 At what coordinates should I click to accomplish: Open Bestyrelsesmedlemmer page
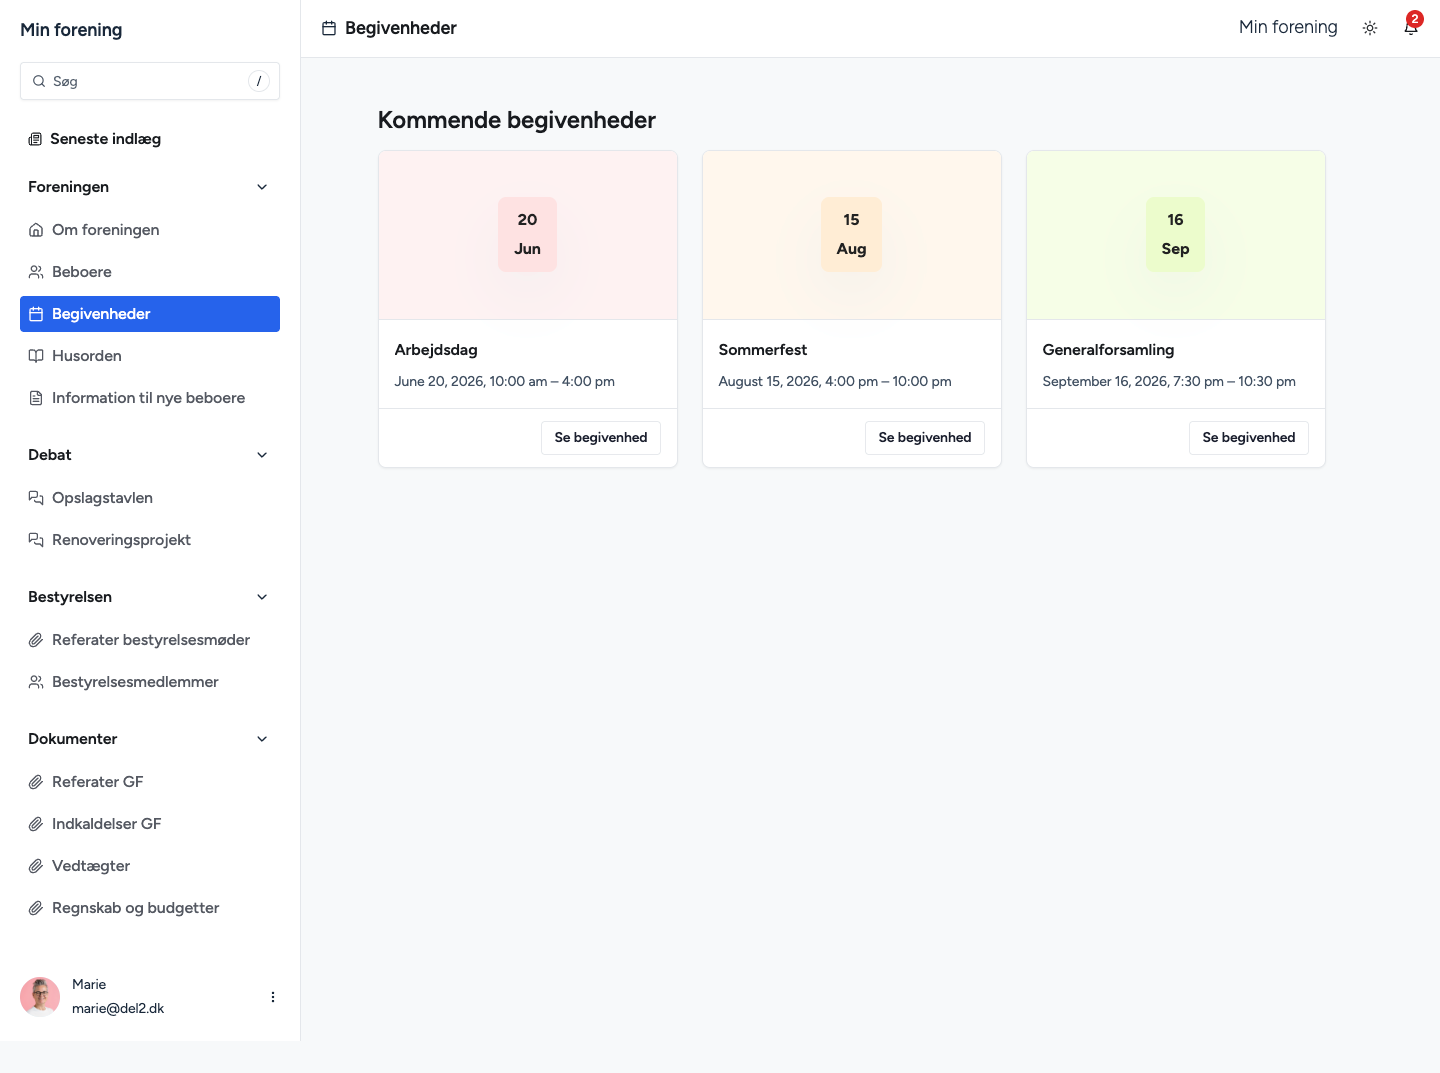(x=150, y=682)
